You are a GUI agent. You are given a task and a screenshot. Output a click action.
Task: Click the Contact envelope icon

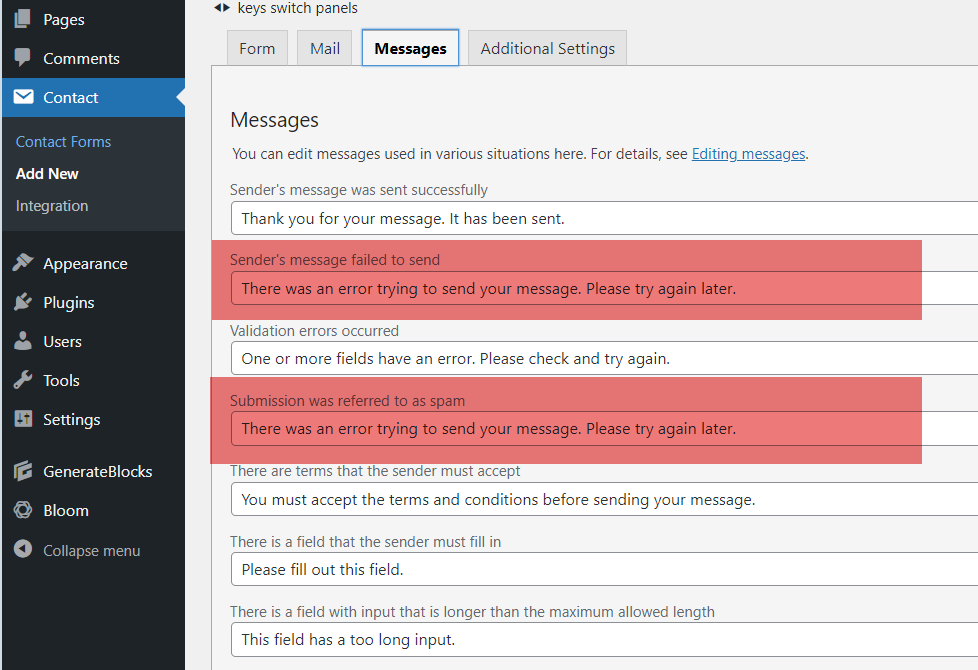24,97
